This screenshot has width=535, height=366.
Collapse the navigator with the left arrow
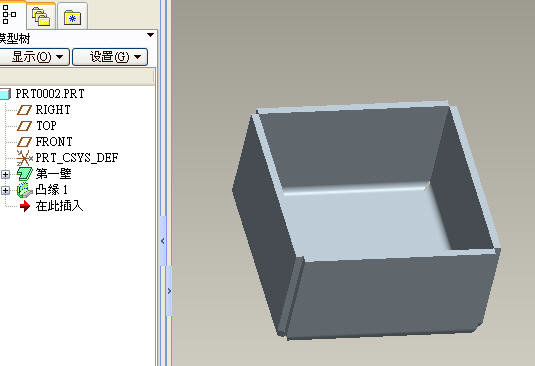[x=163, y=241]
